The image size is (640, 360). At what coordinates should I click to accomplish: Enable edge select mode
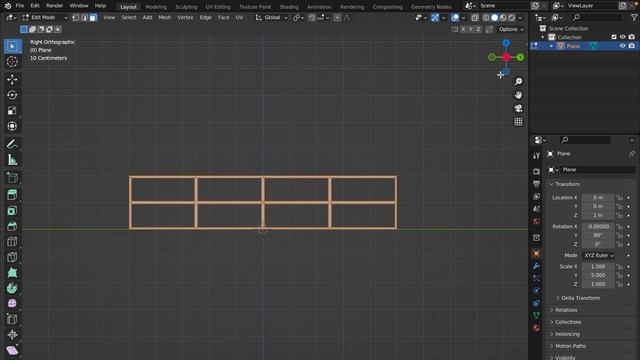(x=84, y=18)
